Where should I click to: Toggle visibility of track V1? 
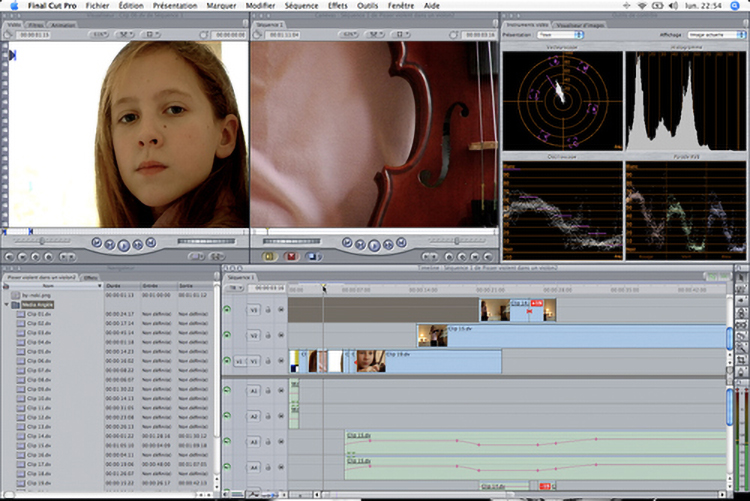coord(227,361)
